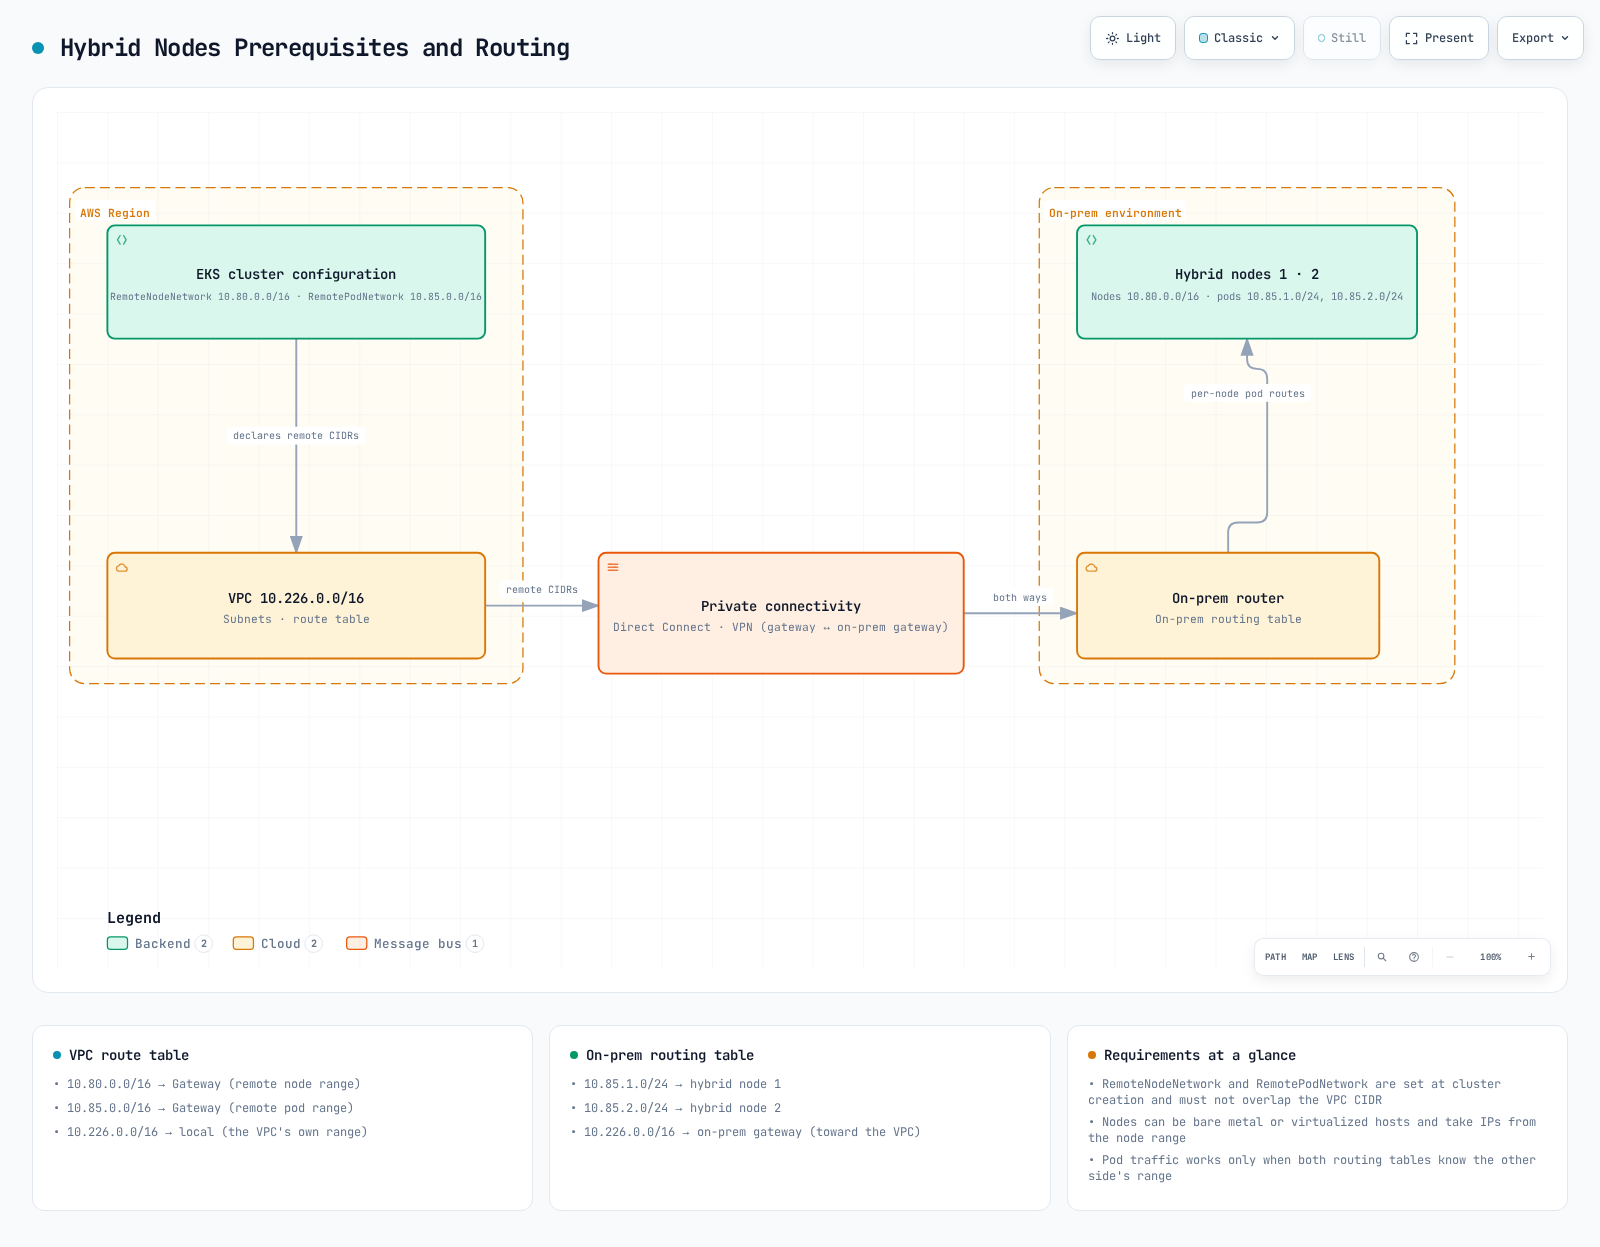Click the 'Nodes can be bare metal' requirement

click(1312, 1130)
